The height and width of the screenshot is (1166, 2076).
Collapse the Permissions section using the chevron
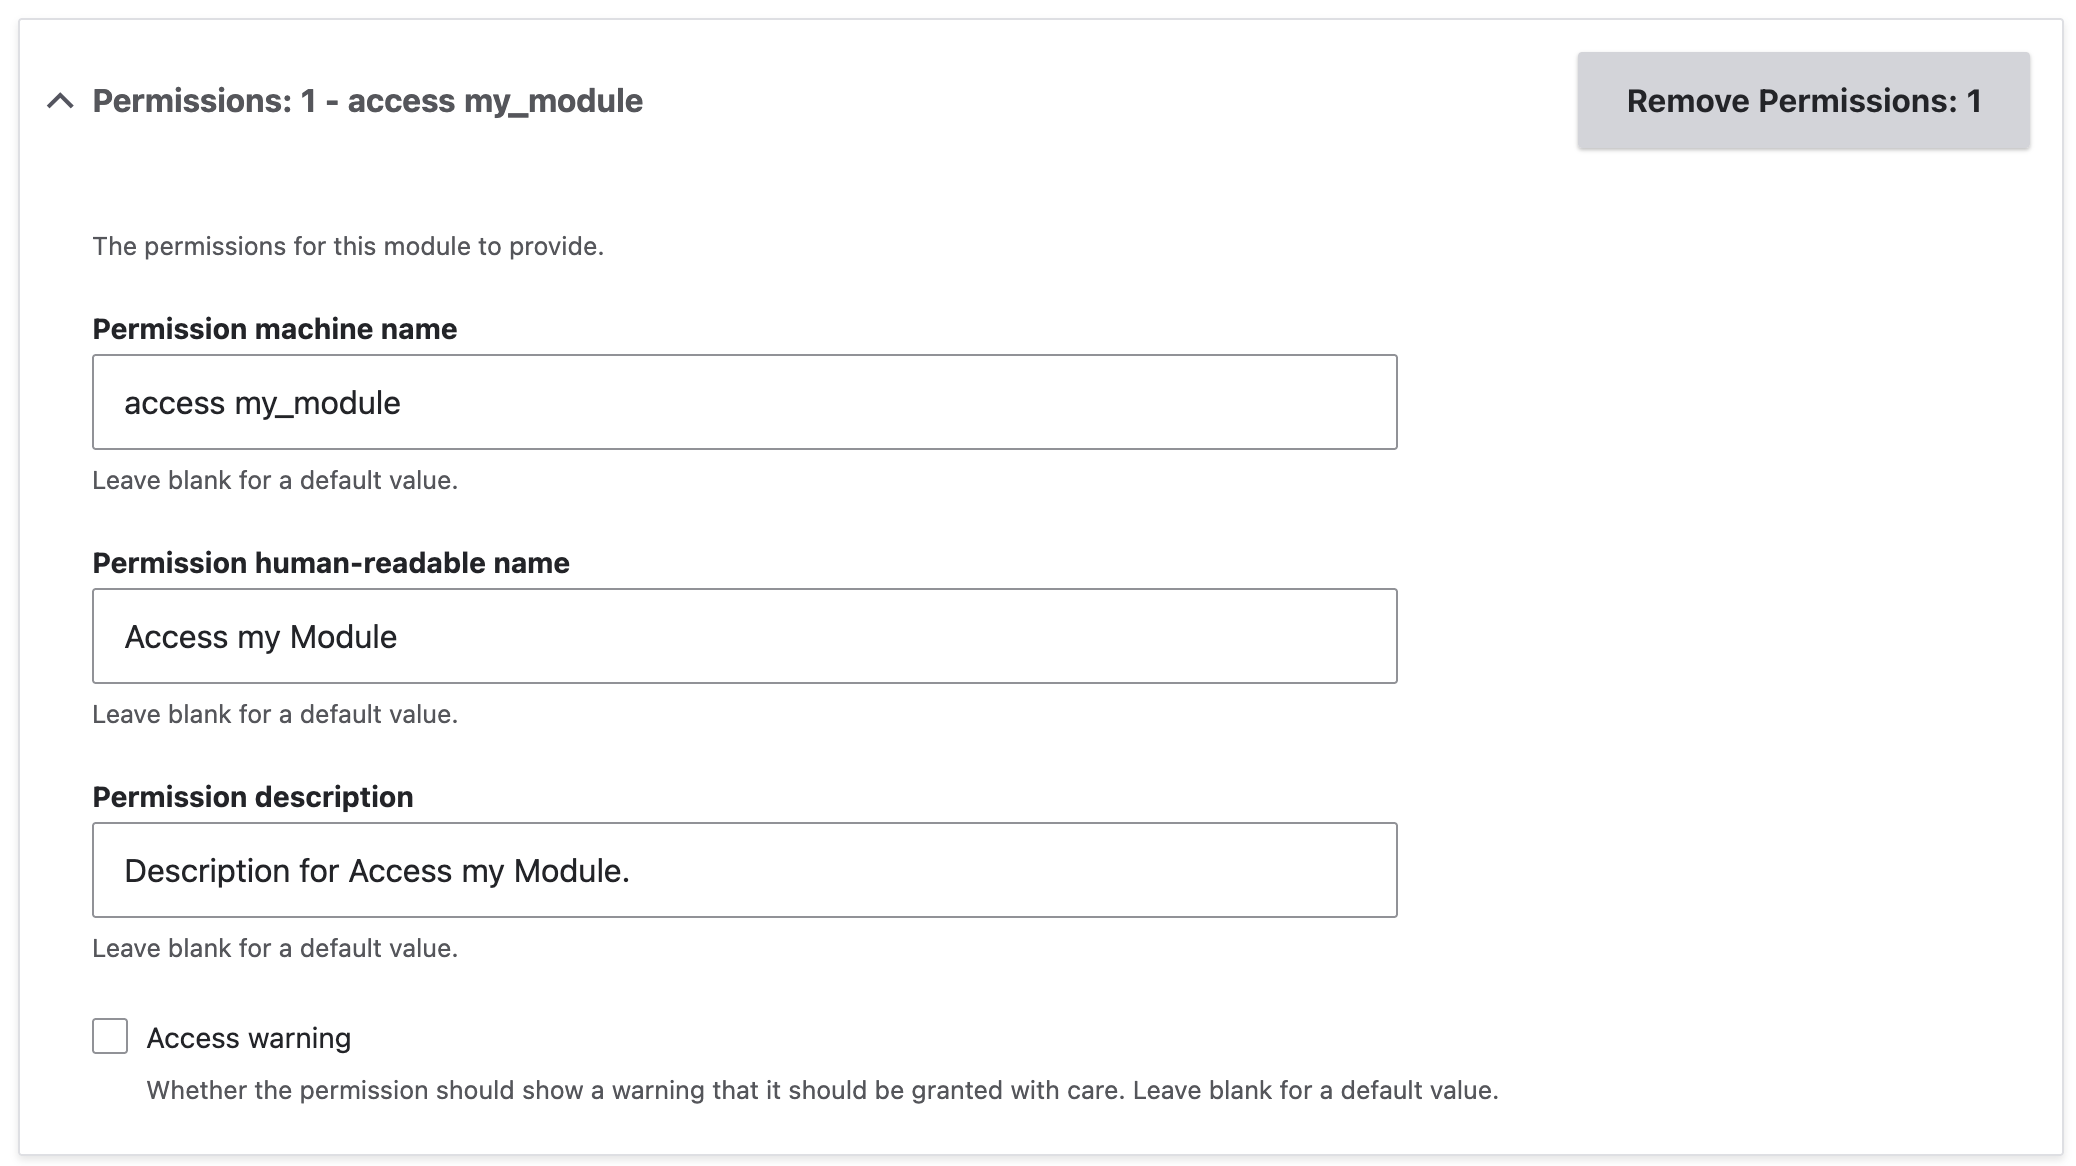point(60,101)
